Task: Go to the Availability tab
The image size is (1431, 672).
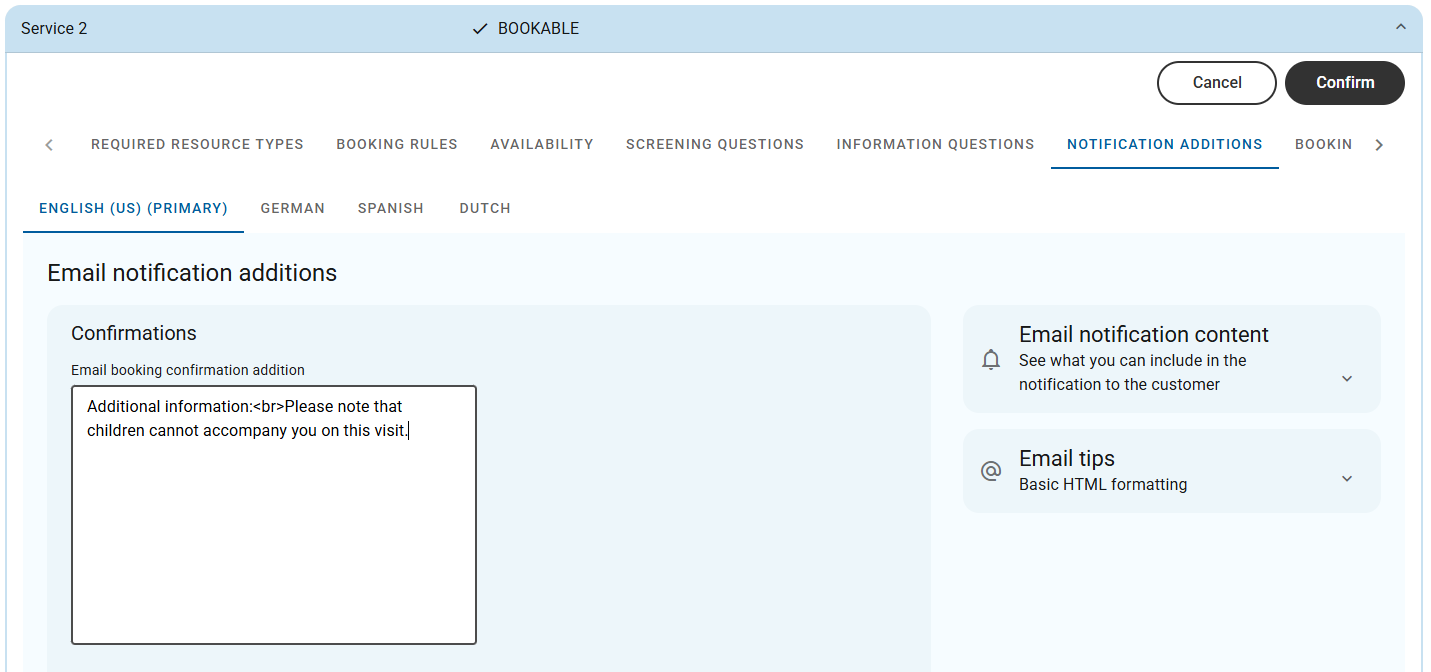Action: (542, 144)
